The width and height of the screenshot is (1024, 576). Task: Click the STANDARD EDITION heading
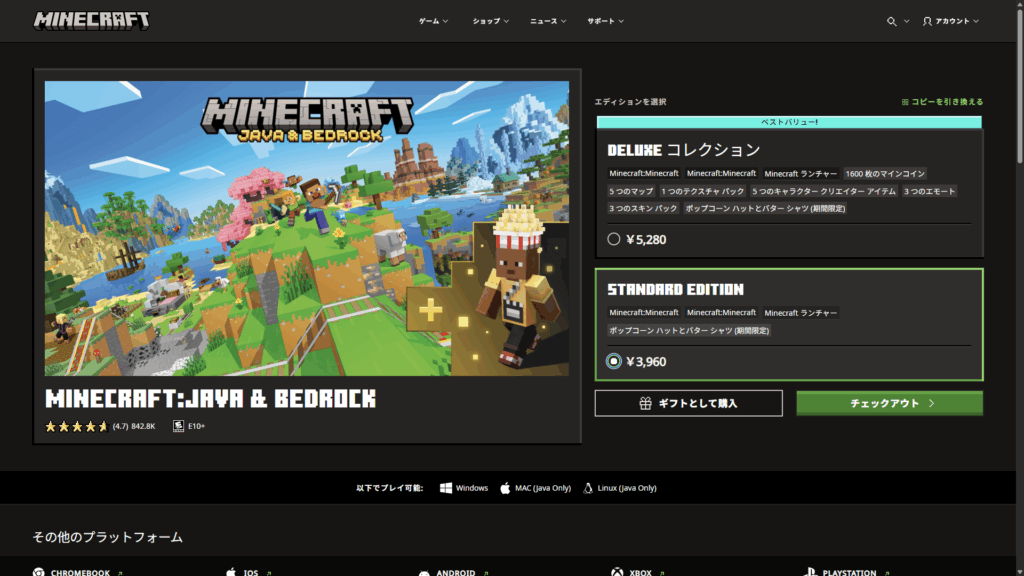675,289
